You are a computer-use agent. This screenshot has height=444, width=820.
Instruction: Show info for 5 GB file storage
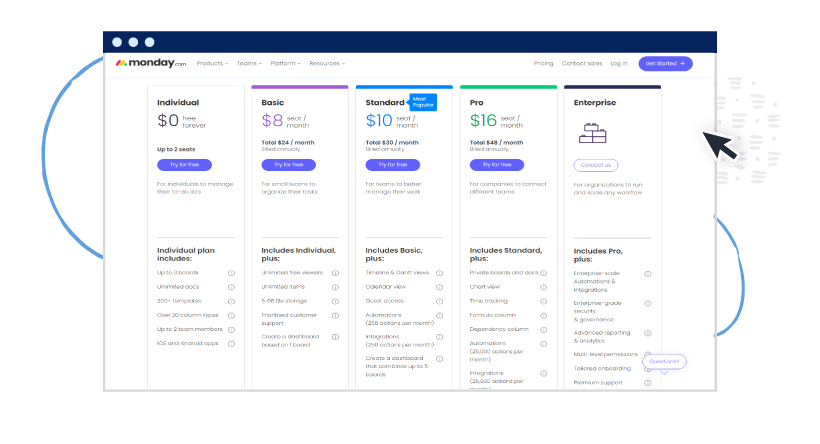pos(335,301)
